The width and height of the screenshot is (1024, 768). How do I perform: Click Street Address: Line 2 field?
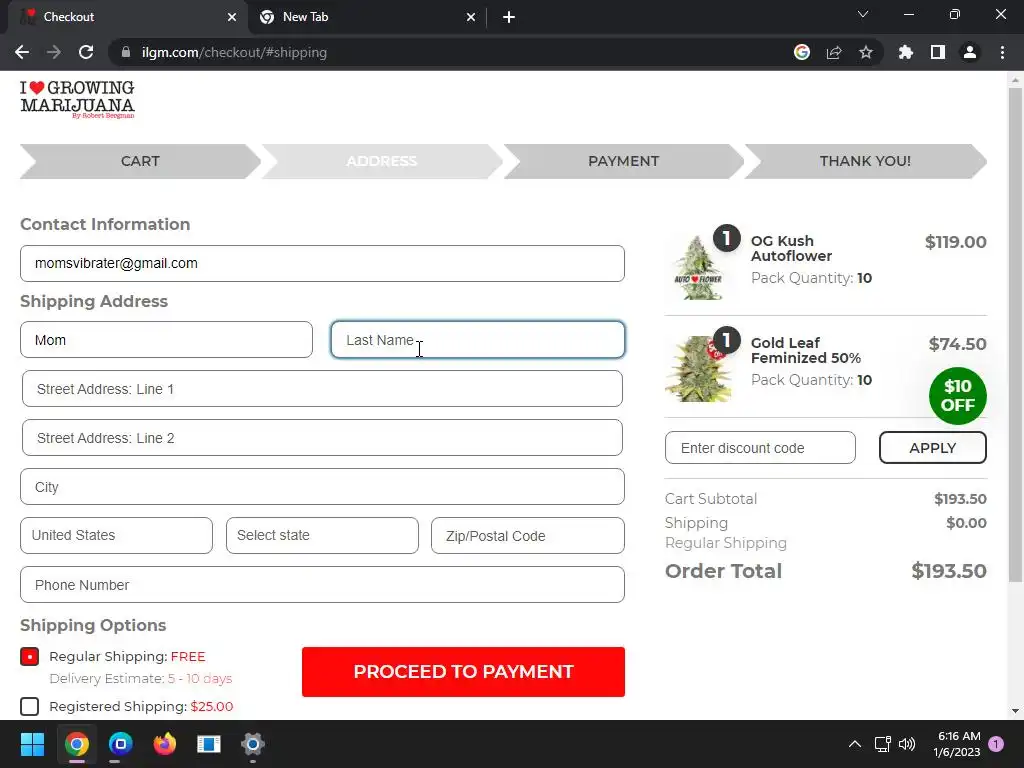(x=322, y=438)
